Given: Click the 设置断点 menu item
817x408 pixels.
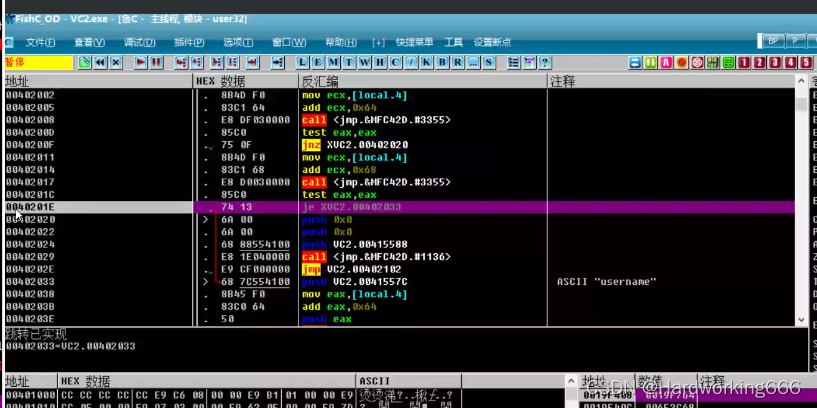Looking at the screenshot, I should [492, 42].
